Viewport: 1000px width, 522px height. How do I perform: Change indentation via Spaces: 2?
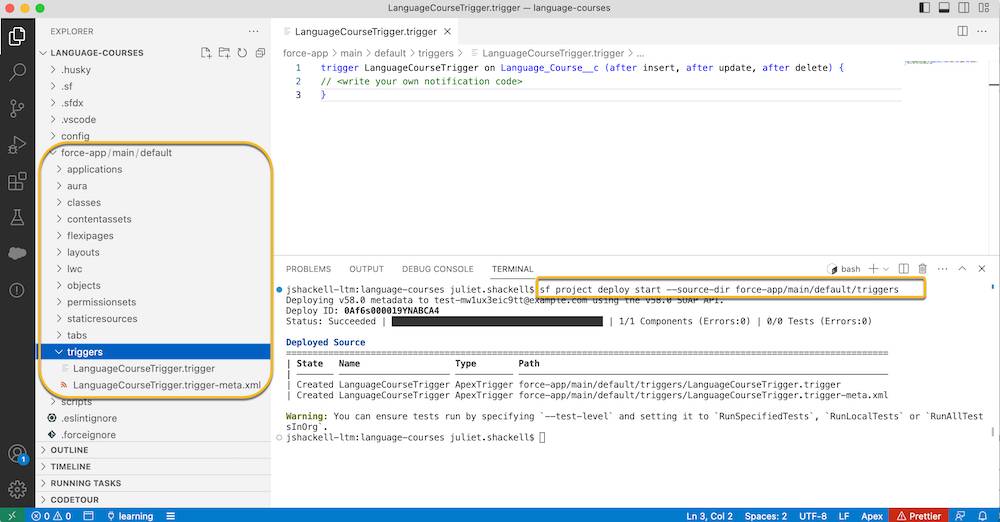pyautogui.click(x=765, y=516)
